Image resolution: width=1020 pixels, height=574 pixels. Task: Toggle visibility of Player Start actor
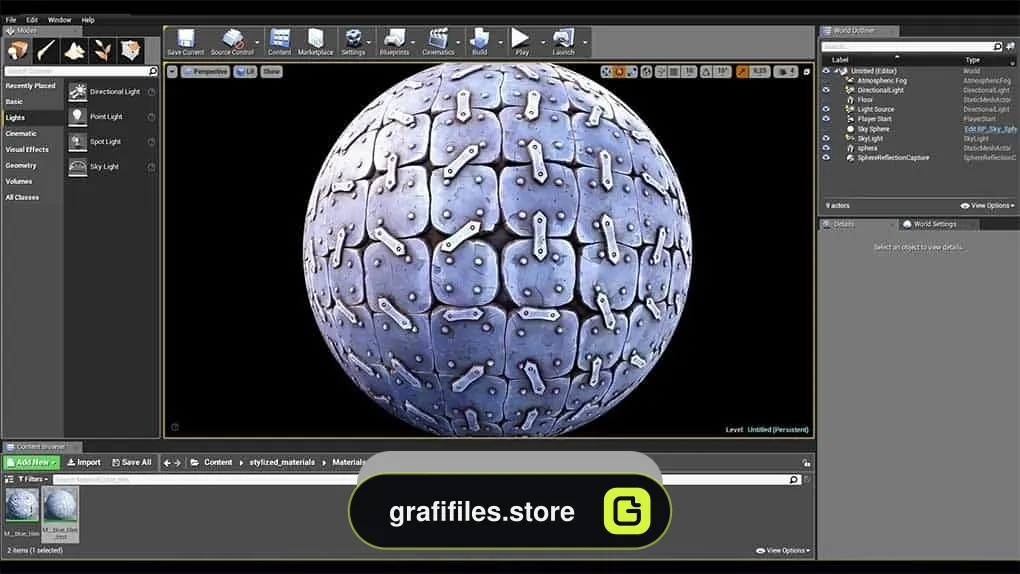[x=826, y=119]
